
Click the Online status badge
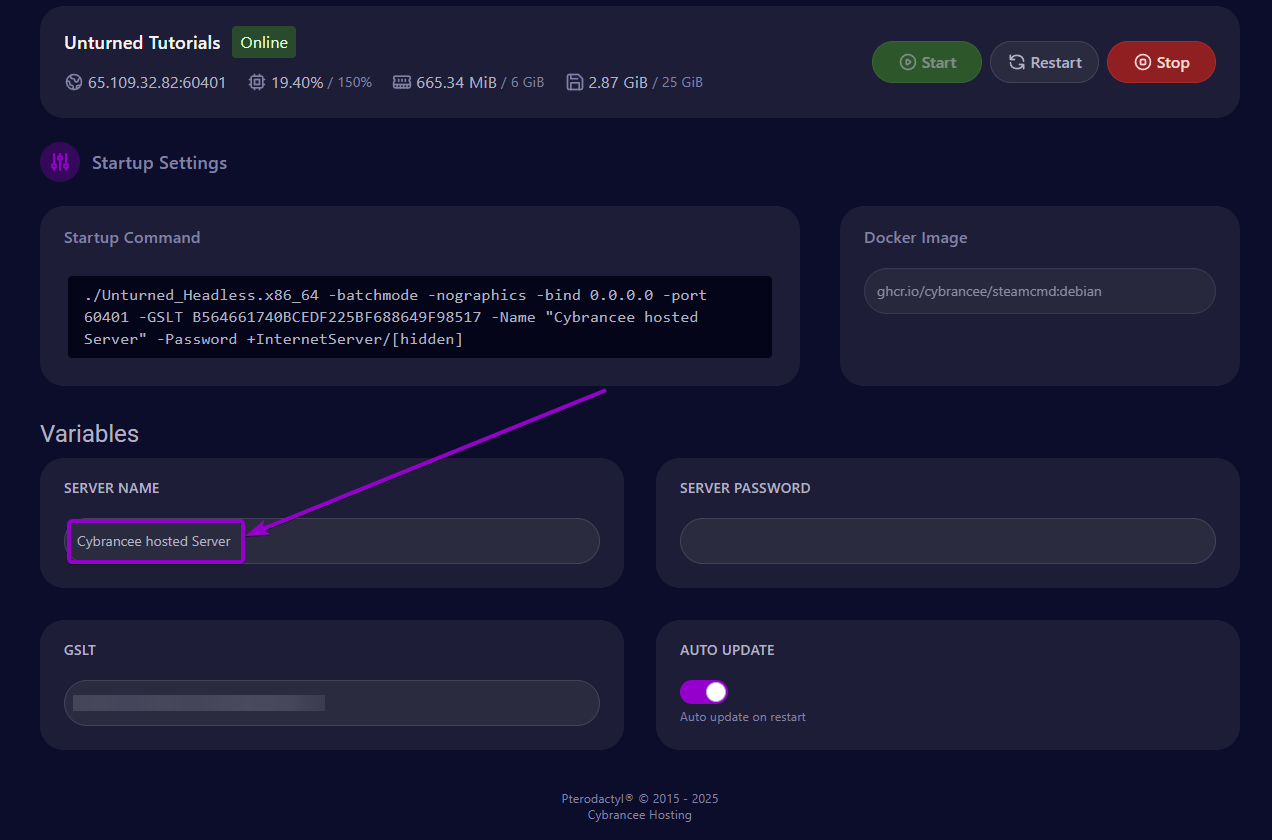(264, 43)
